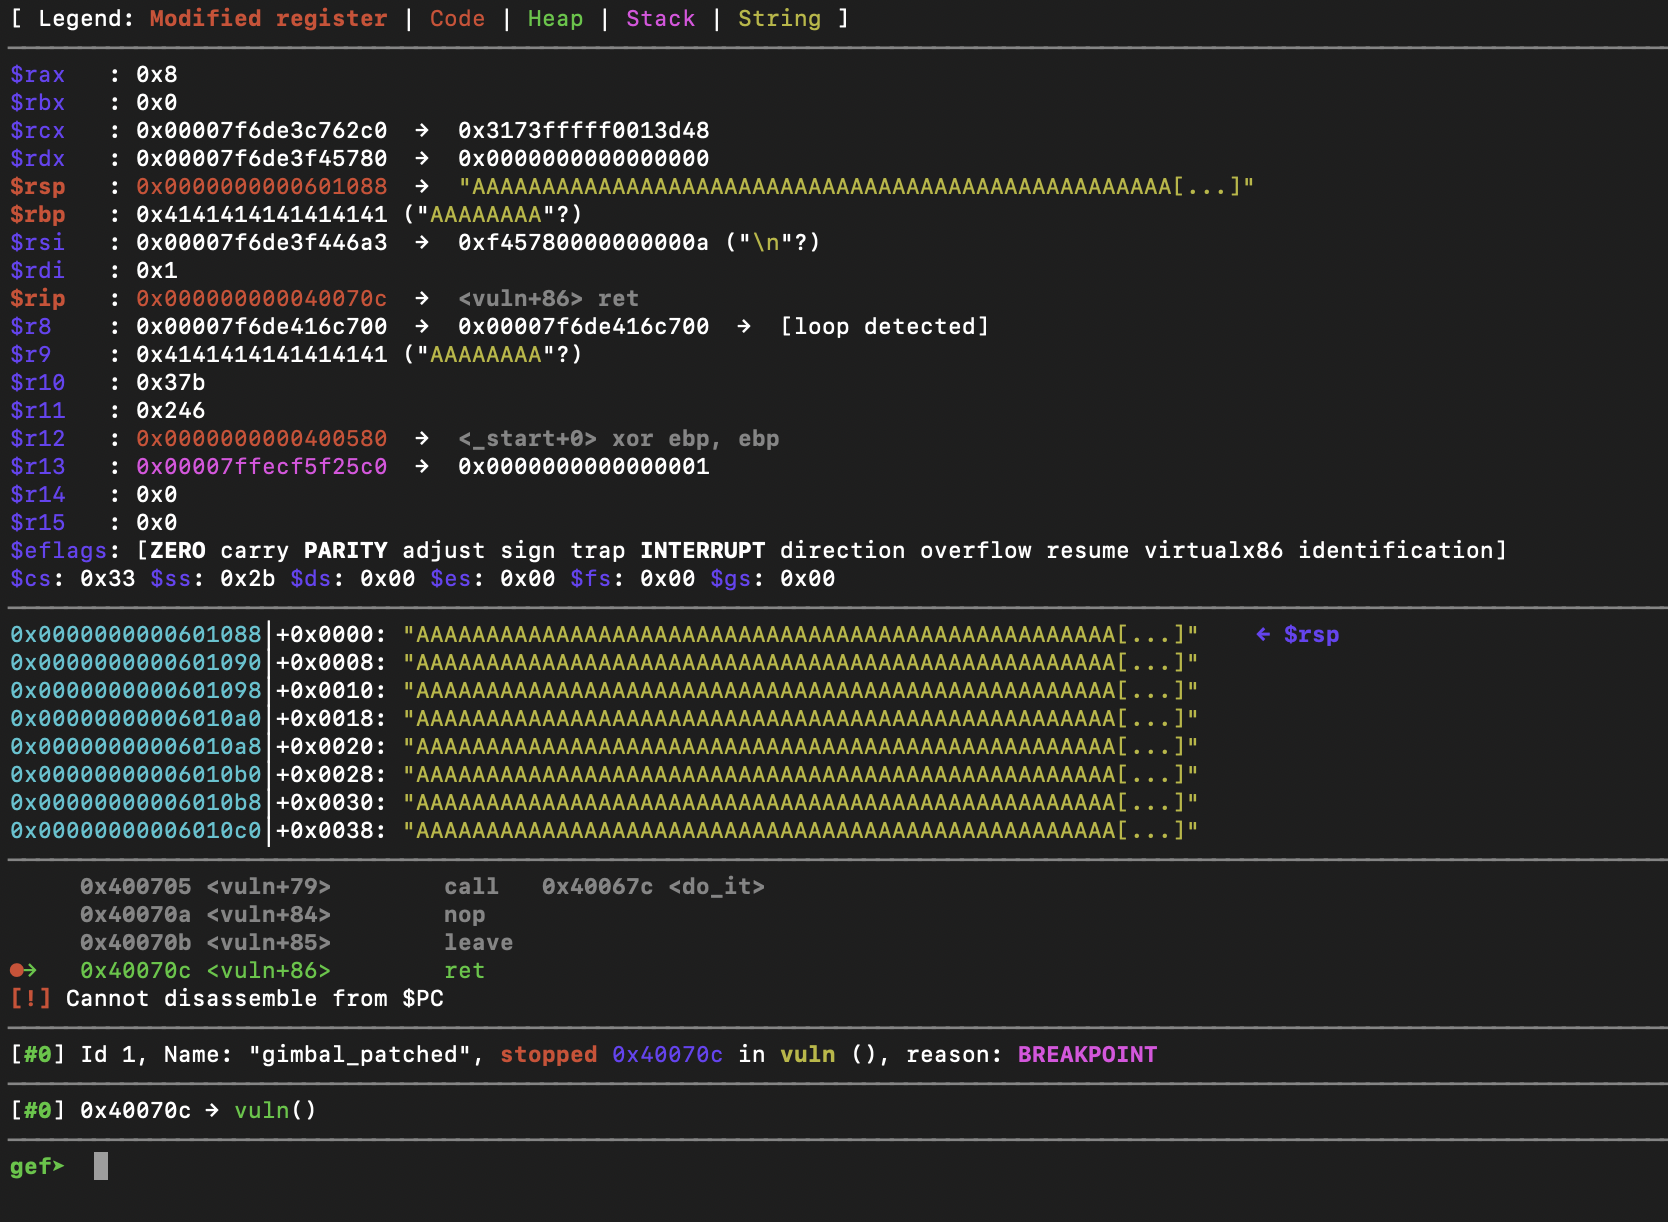Viewport: 1668px width, 1222px height.
Task: Select the $rdx address 0x00007f6de3f45780
Action: 262,159
